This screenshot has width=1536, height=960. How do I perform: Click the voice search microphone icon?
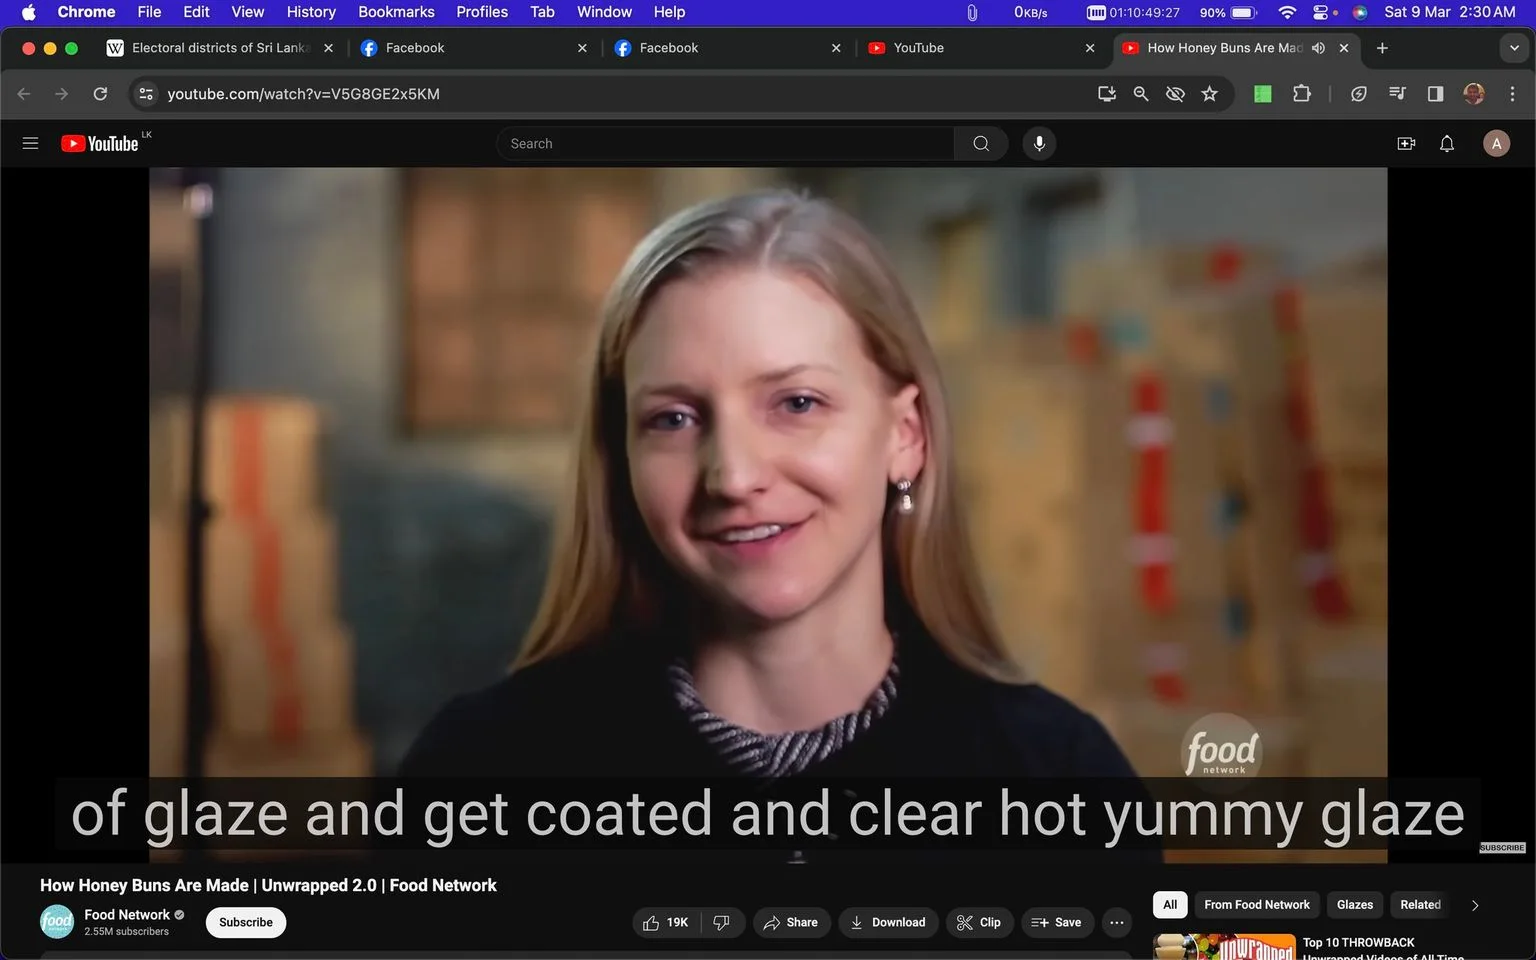click(1039, 143)
